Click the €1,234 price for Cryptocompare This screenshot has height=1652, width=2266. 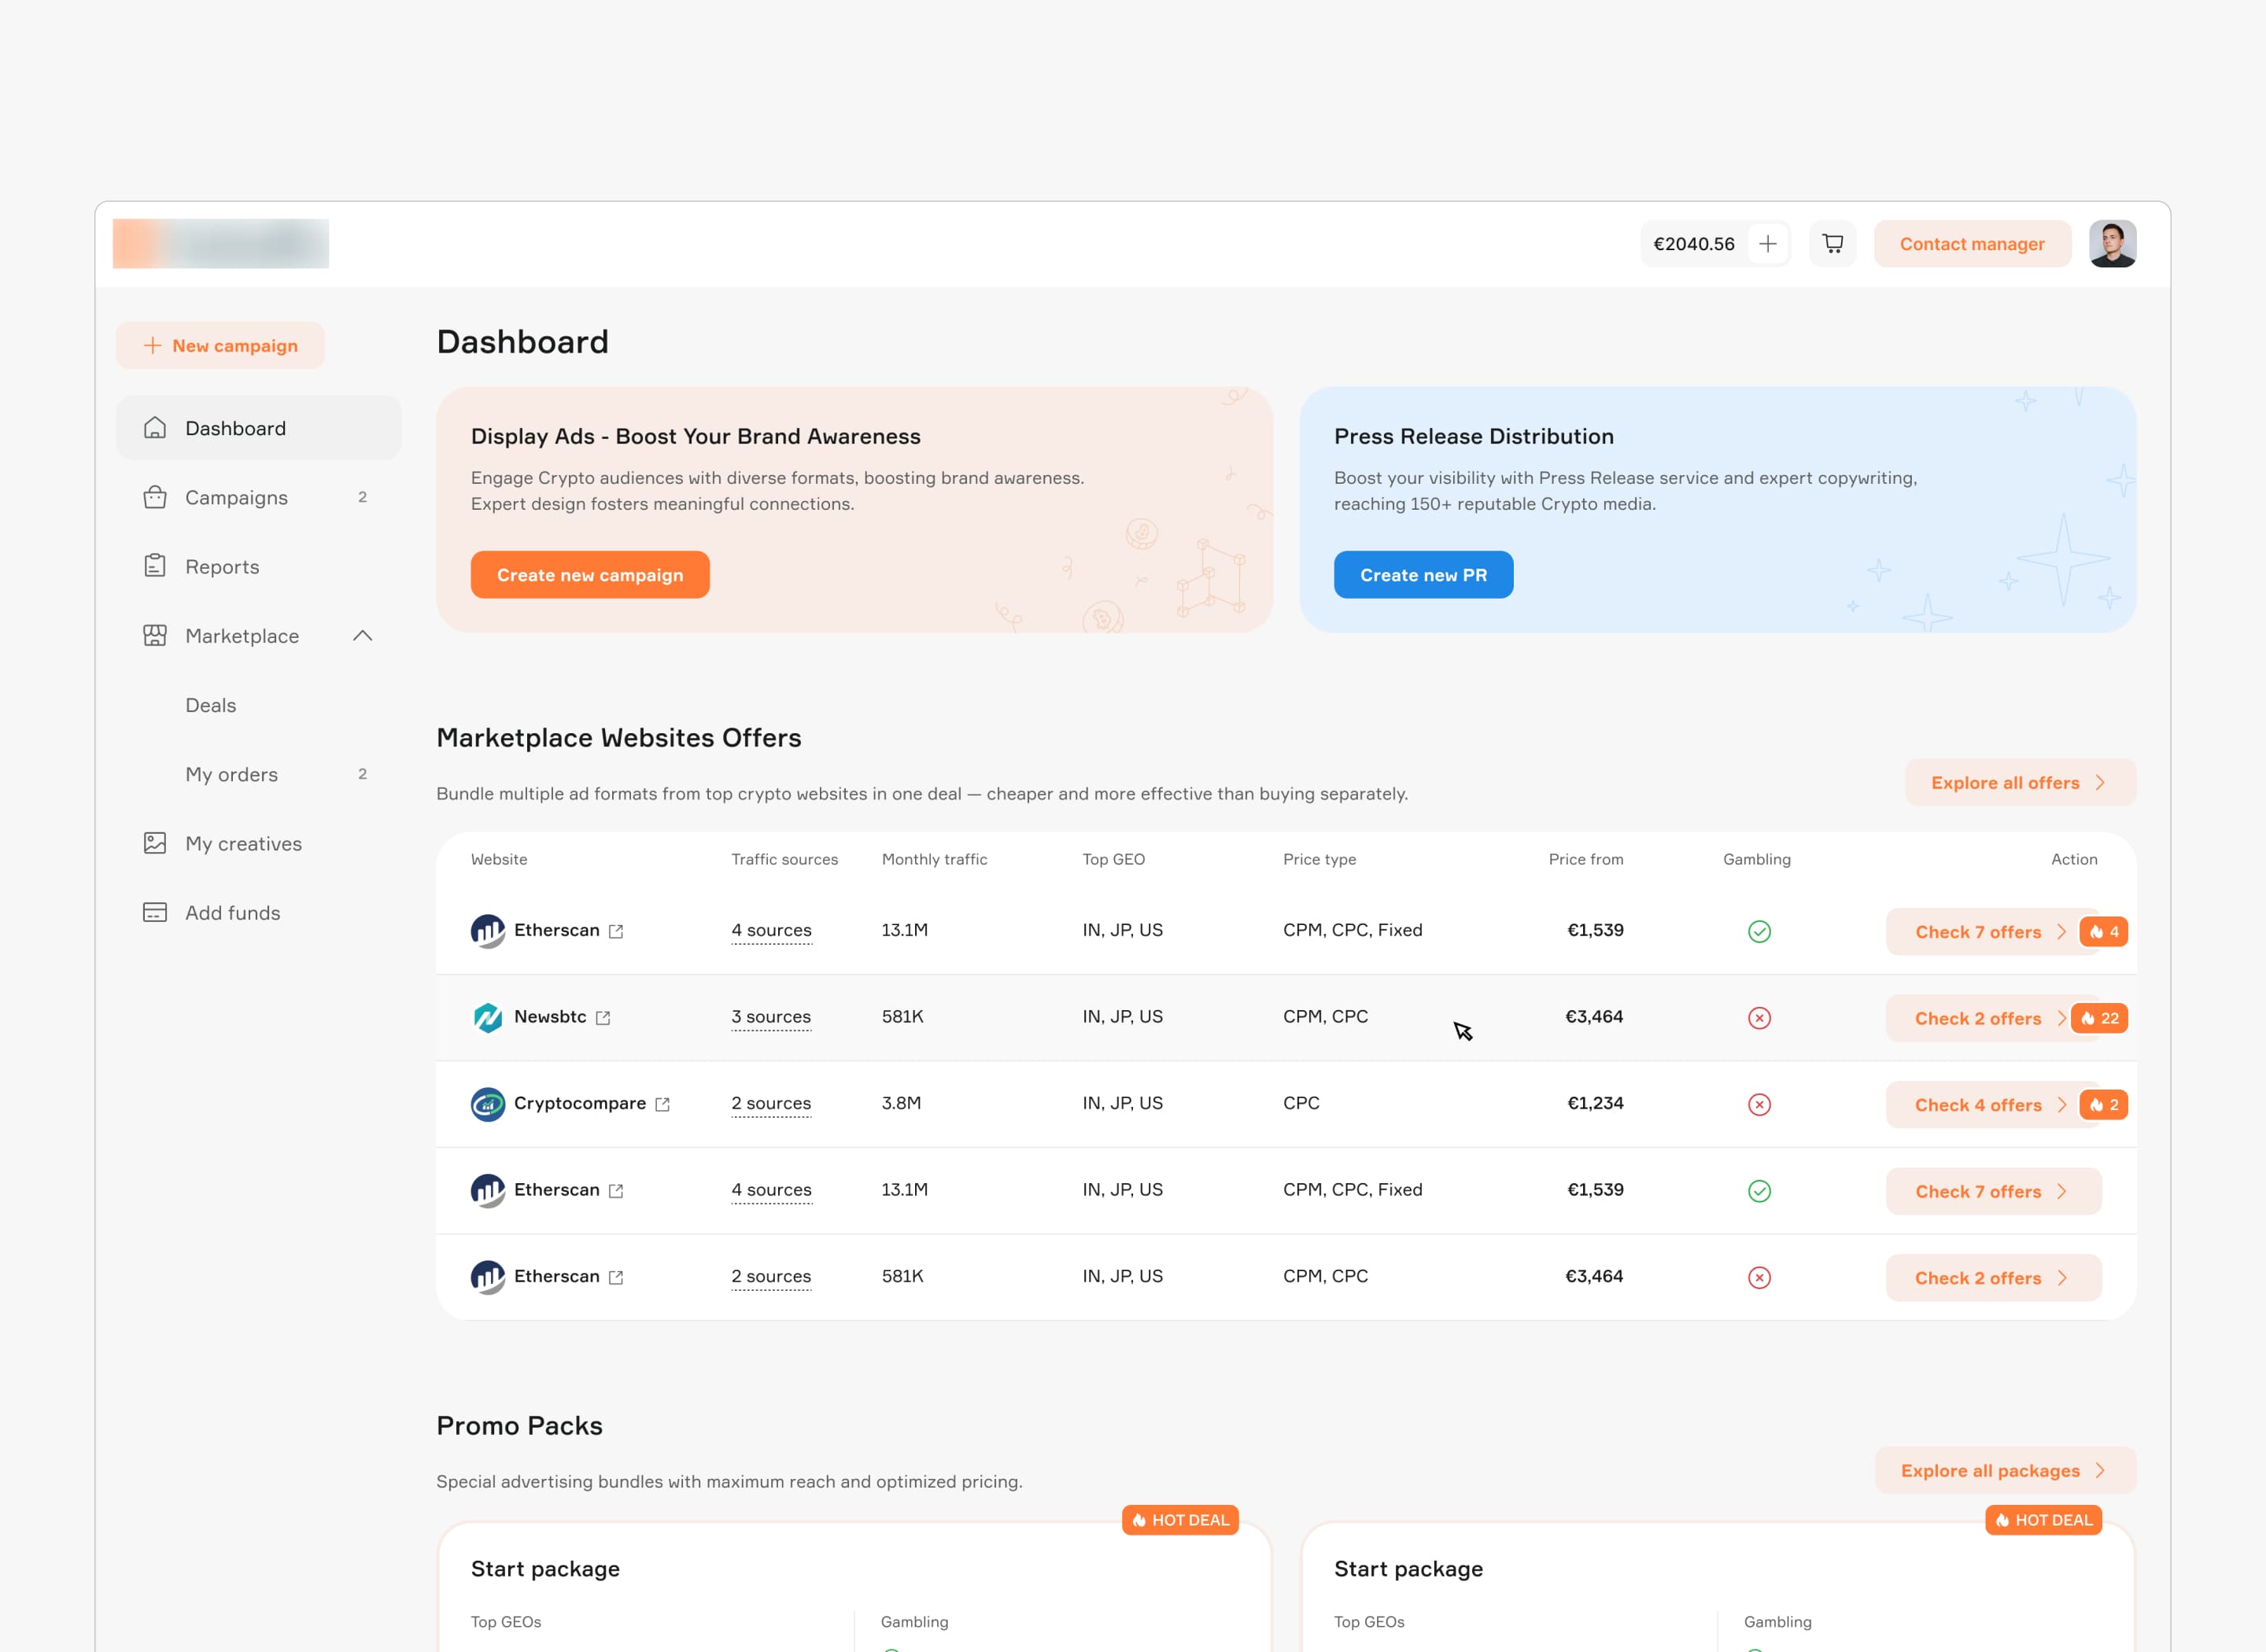pyautogui.click(x=1595, y=1103)
